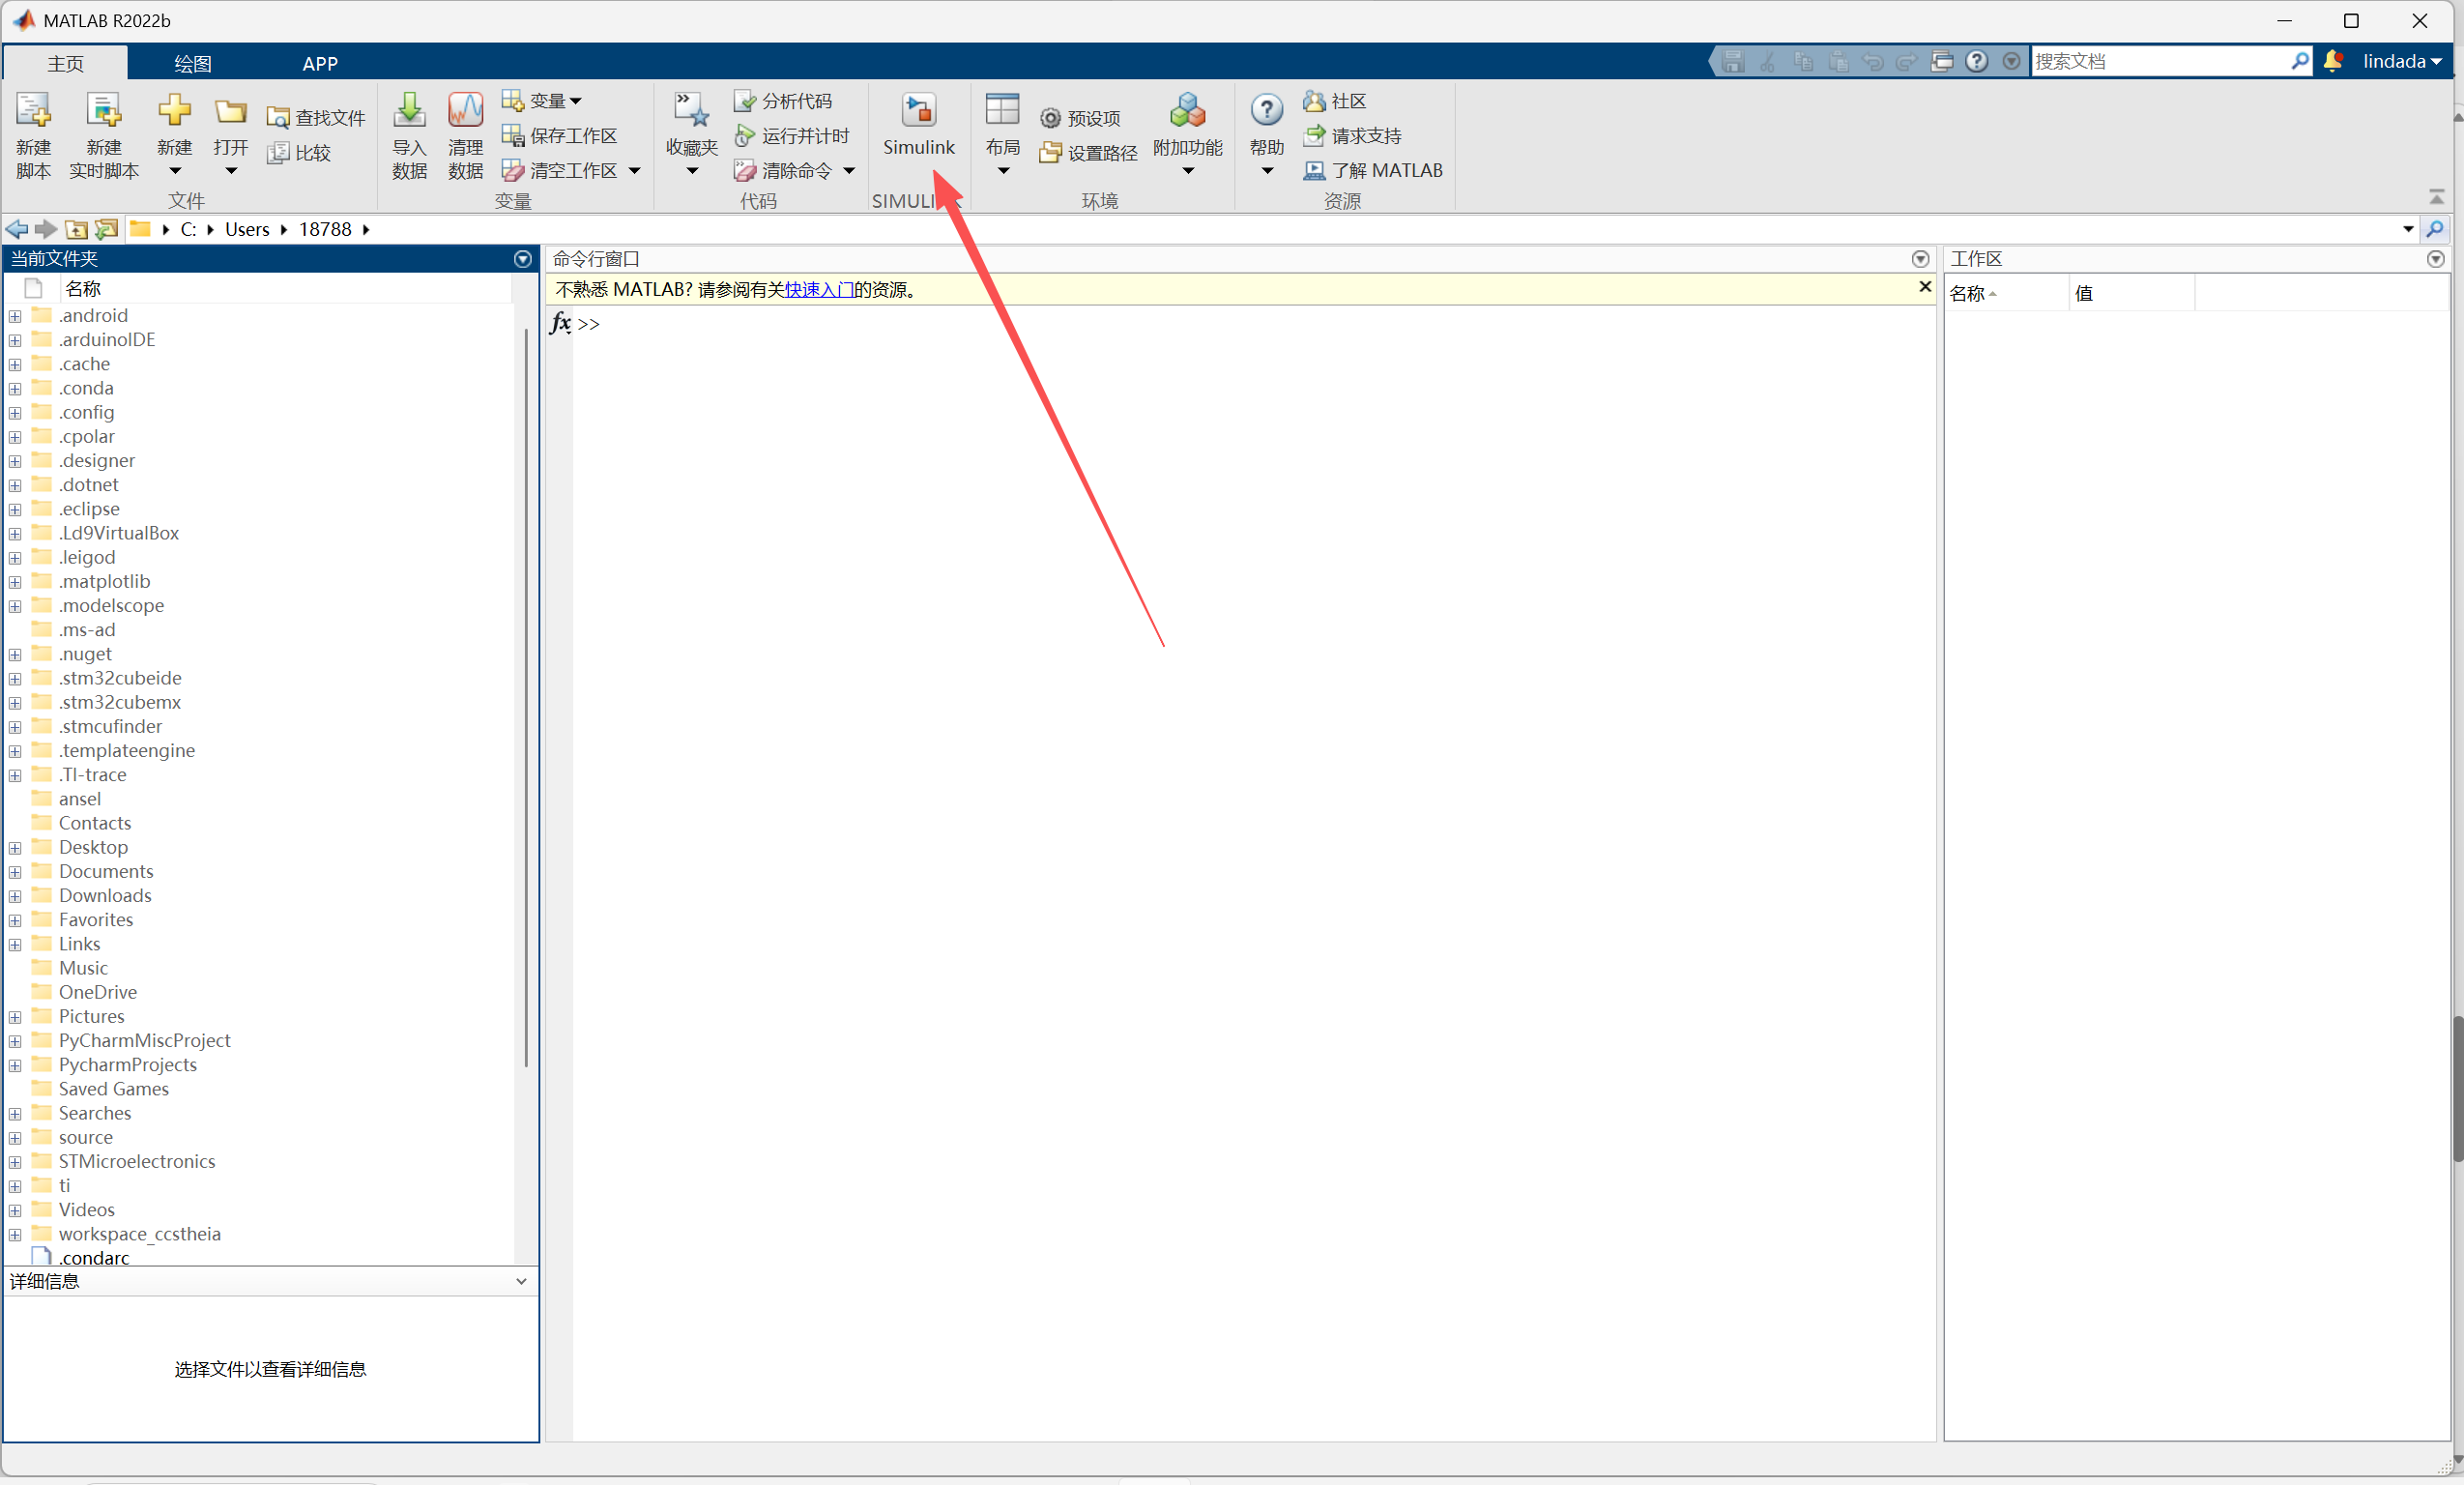Click the notification bell icon
Image resolution: width=2464 pixels, height=1485 pixels.
pyautogui.click(x=2333, y=61)
